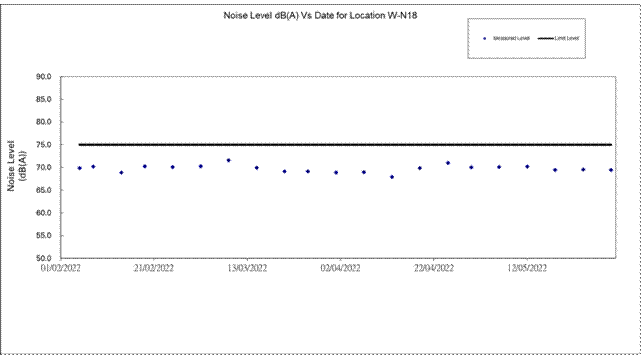Click the last data point at right edge

611,170
